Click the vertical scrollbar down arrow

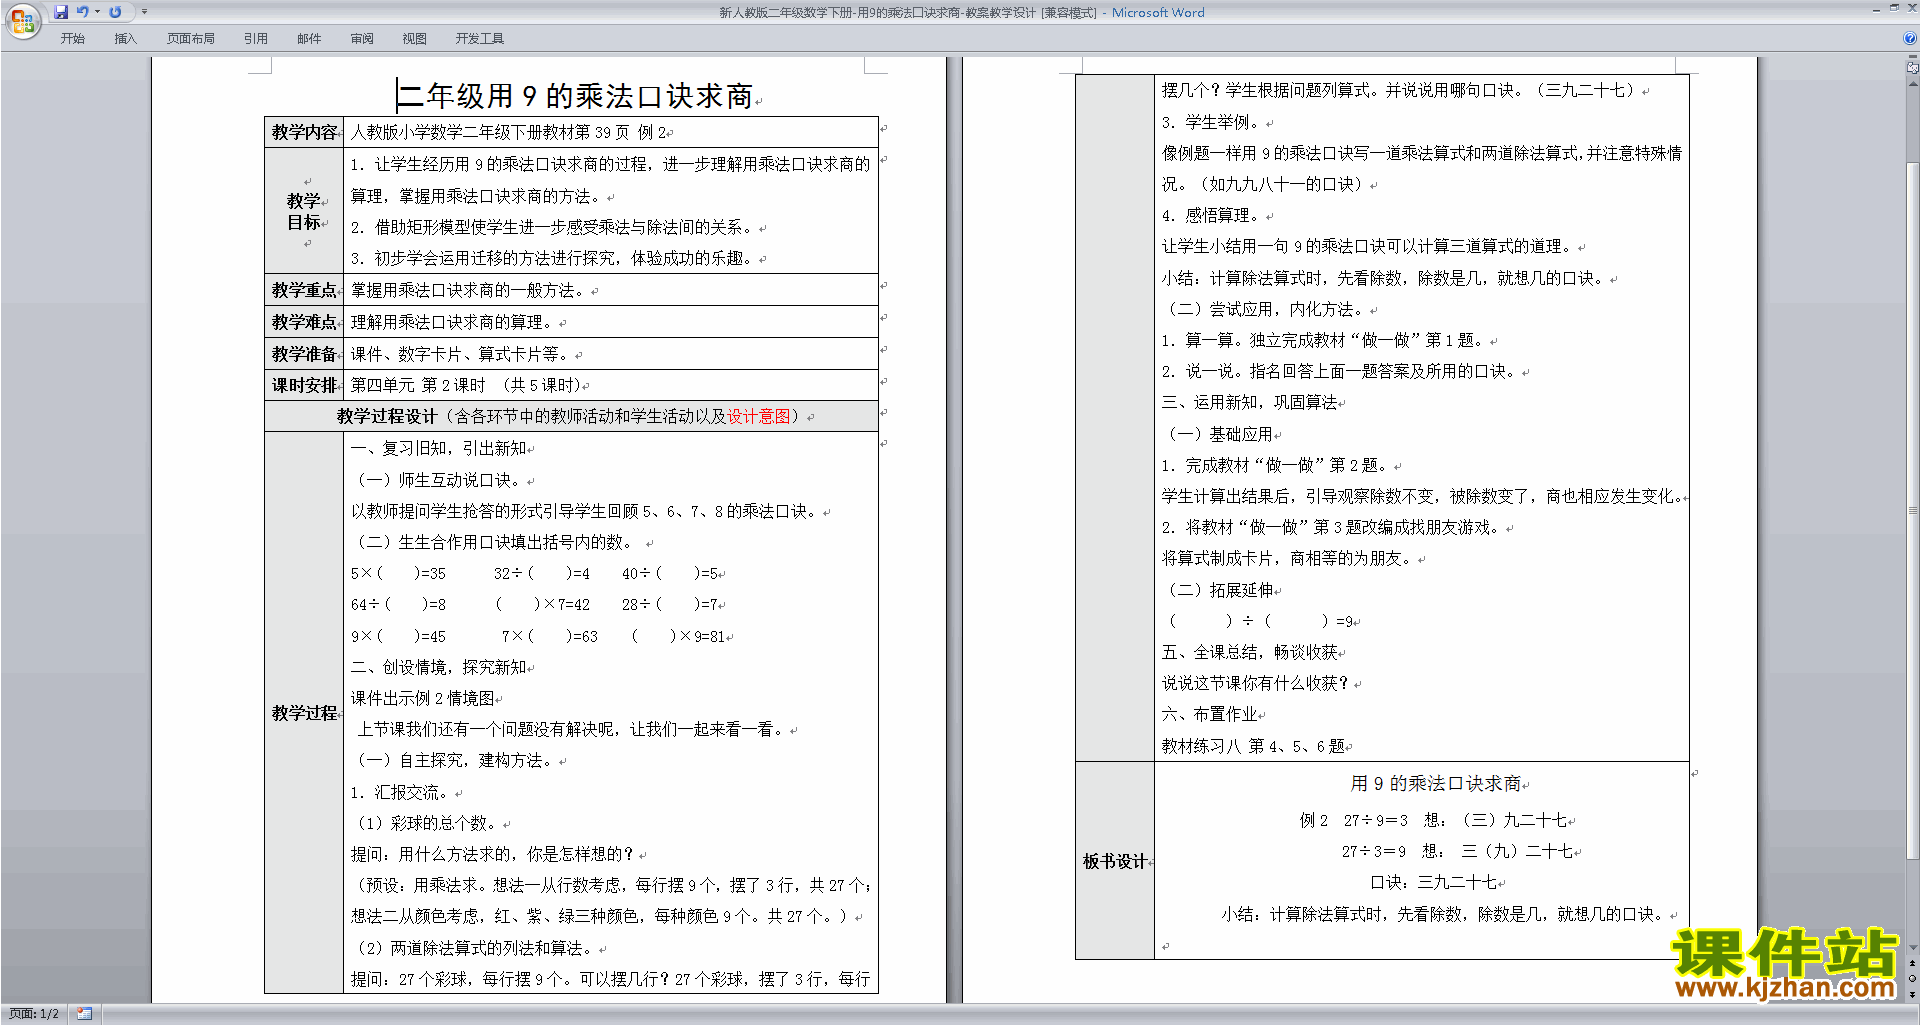(x=1913, y=948)
